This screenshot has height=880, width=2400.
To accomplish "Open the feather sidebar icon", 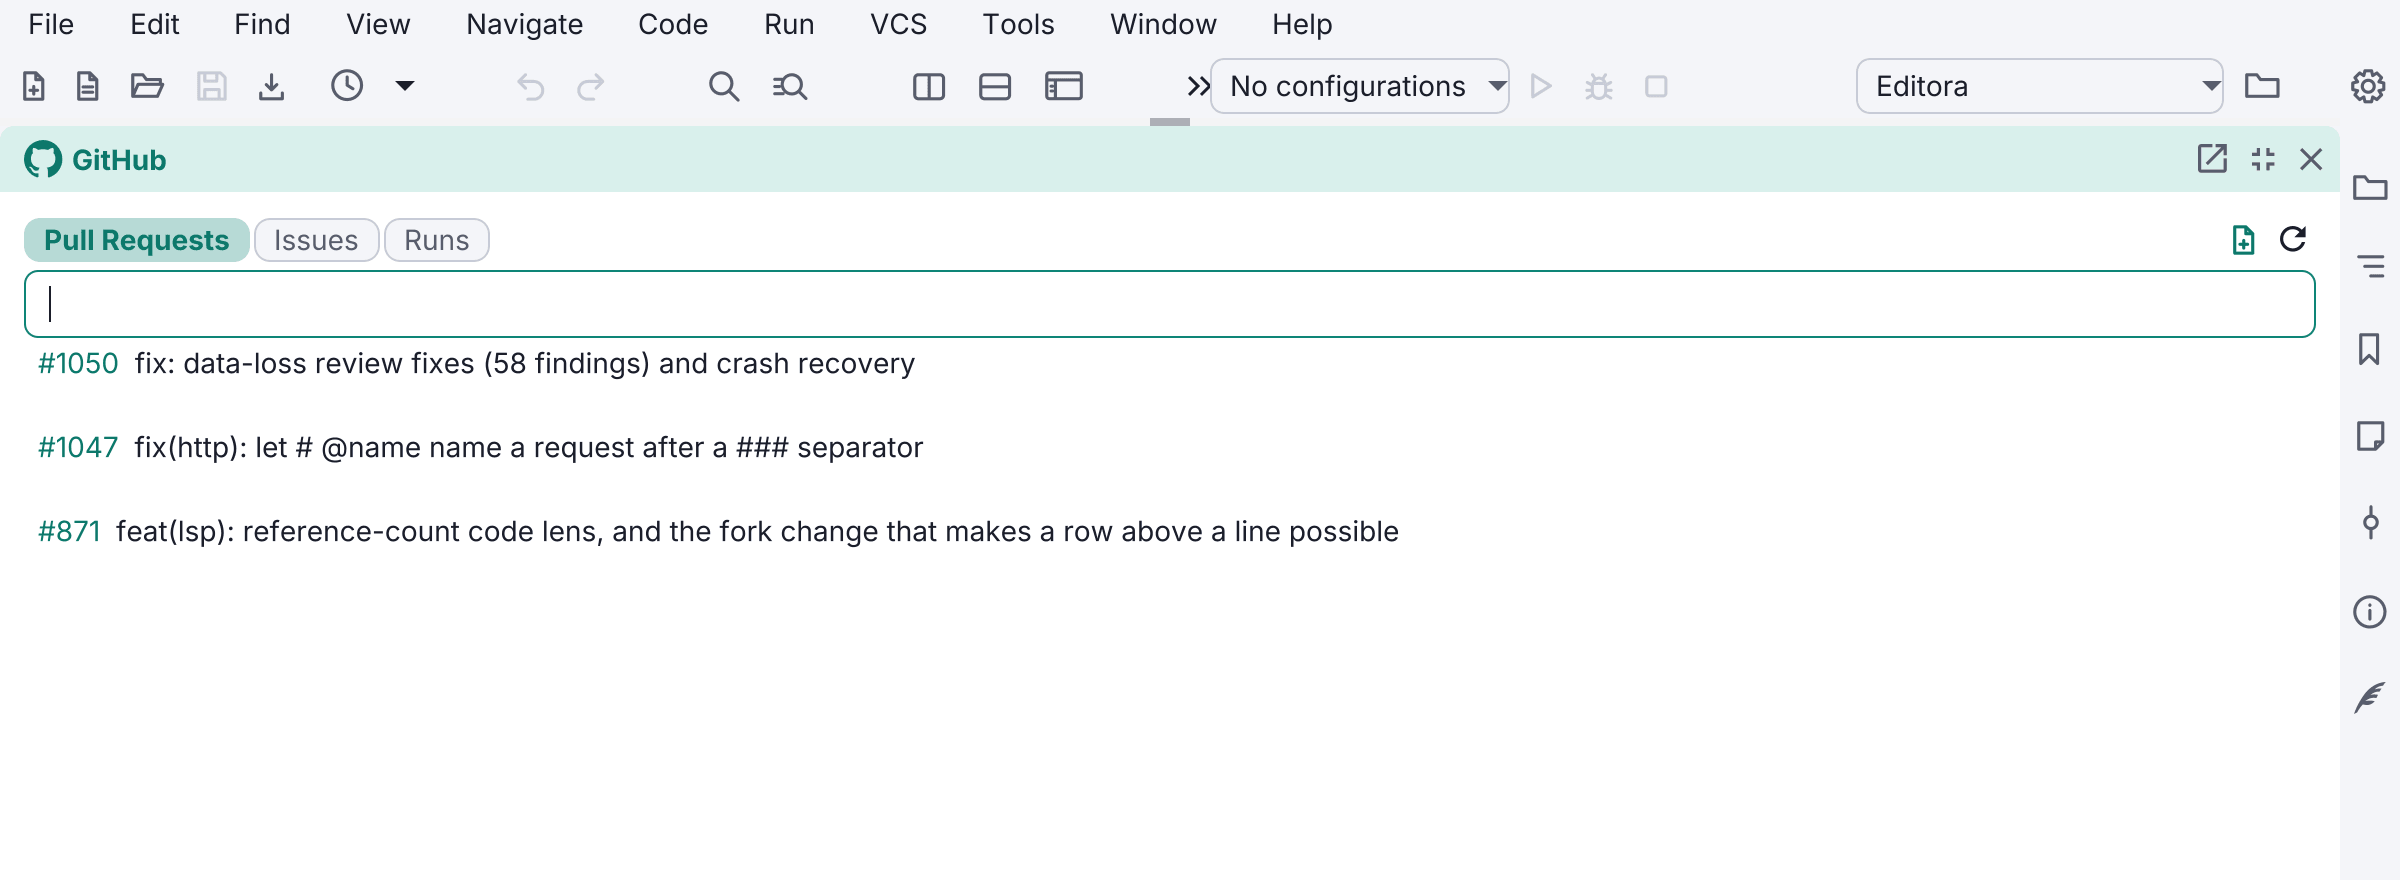I will tap(2370, 697).
